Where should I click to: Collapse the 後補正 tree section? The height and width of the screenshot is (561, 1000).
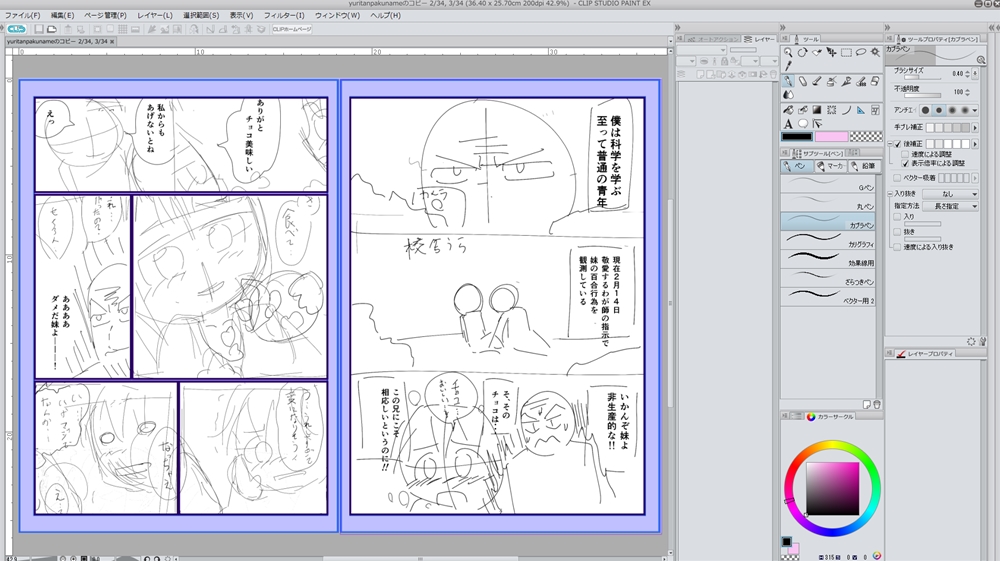click(x=890, y=144)
